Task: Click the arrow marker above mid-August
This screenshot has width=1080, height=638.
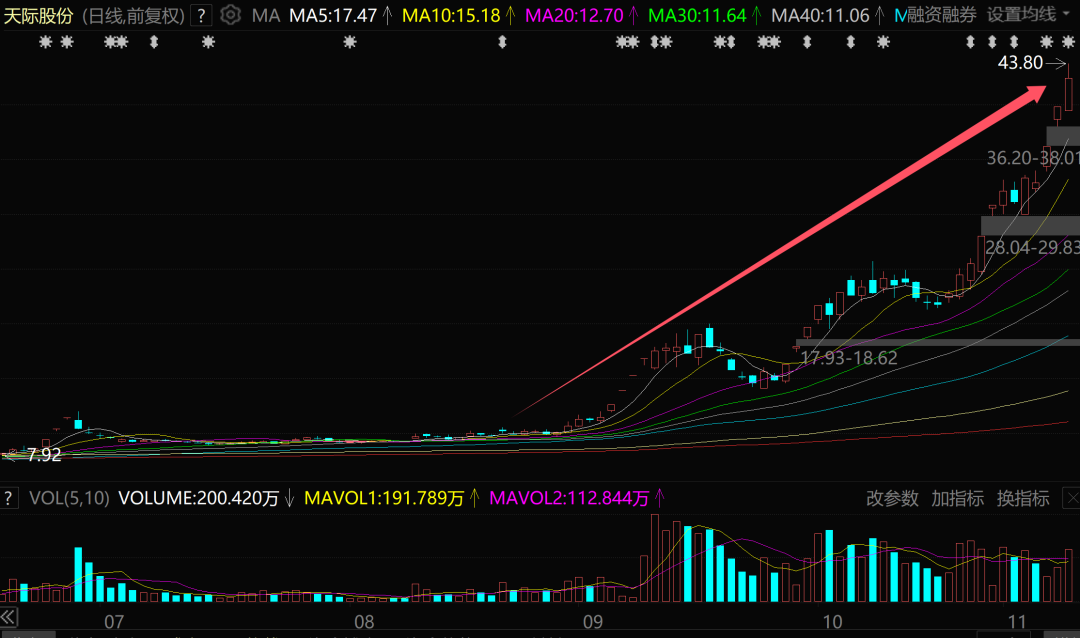Action: (x=502, y=42)
